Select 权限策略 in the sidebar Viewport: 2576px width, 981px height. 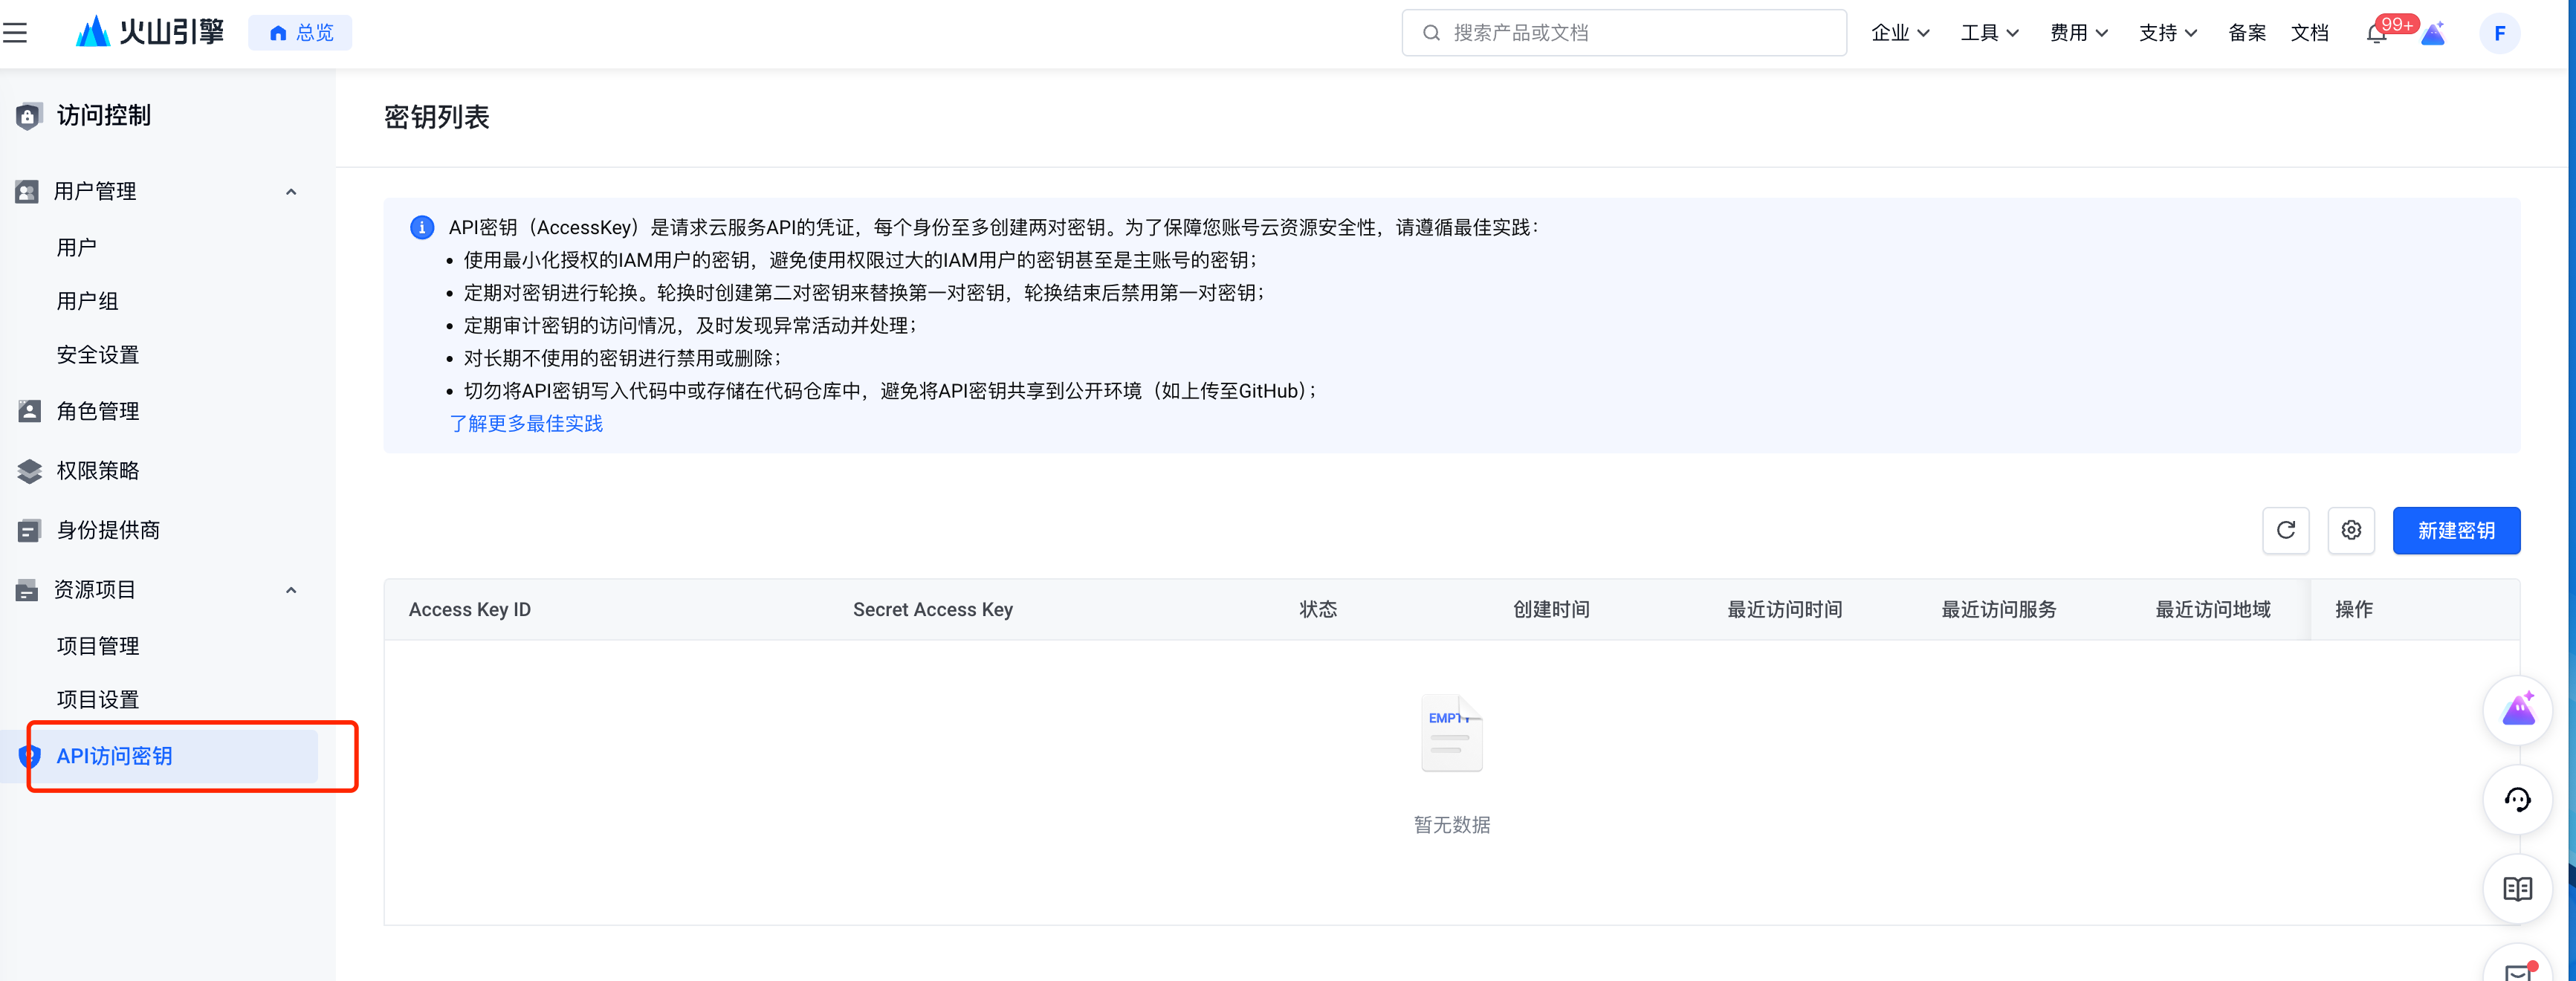tap(97, 471)
